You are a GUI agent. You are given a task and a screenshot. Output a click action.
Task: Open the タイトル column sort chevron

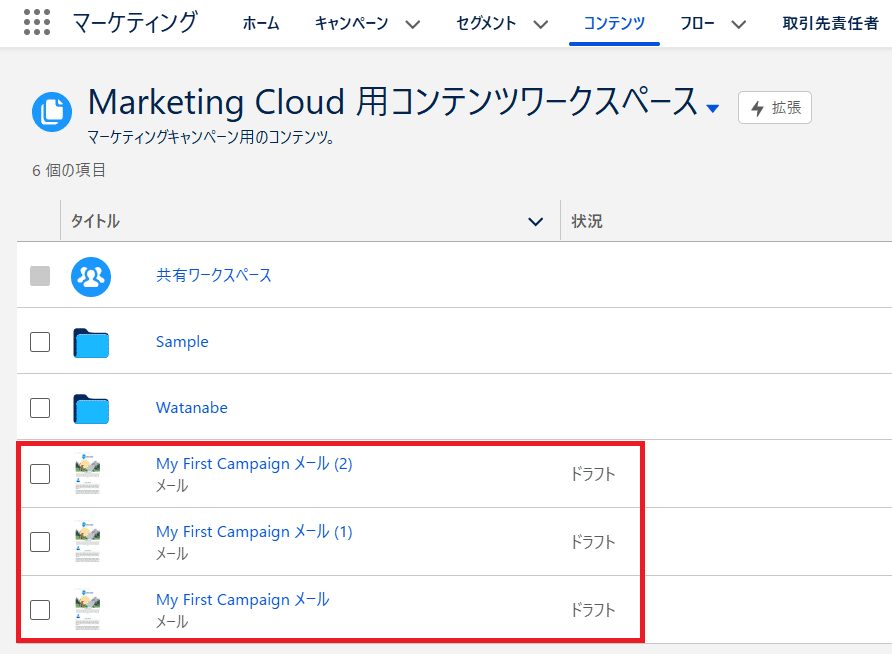pos(535,221)
